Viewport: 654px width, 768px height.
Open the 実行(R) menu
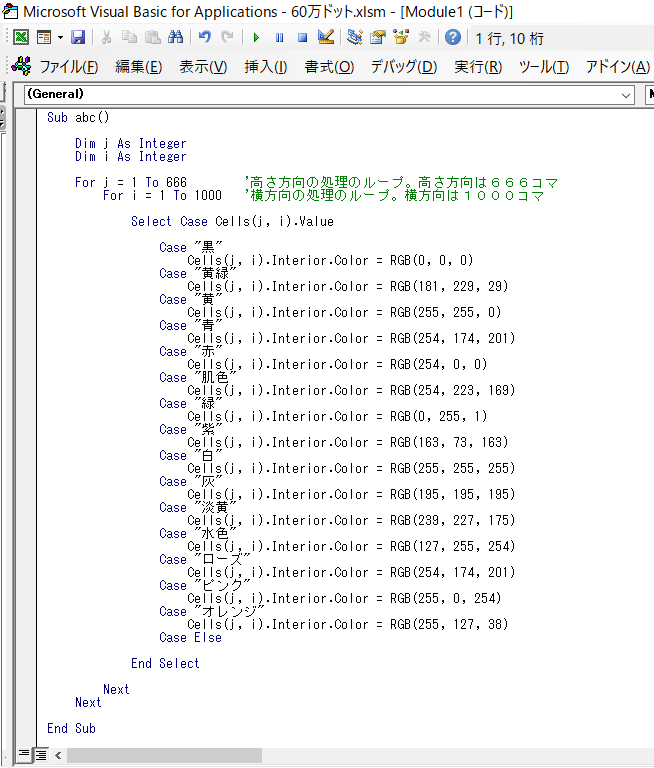click(x=478, y=67)
